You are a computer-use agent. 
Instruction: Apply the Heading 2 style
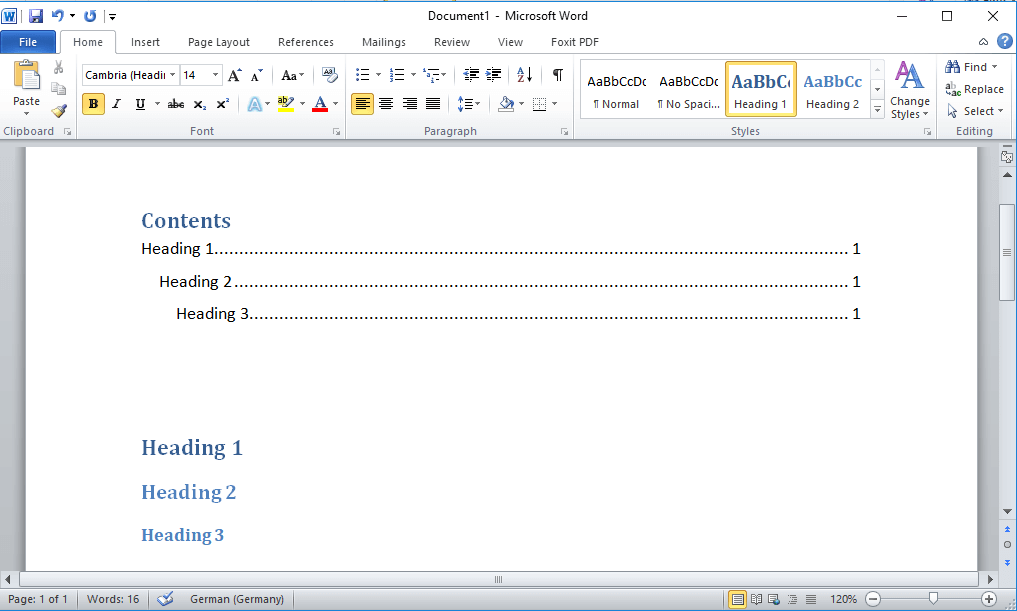tap(832, 89)
